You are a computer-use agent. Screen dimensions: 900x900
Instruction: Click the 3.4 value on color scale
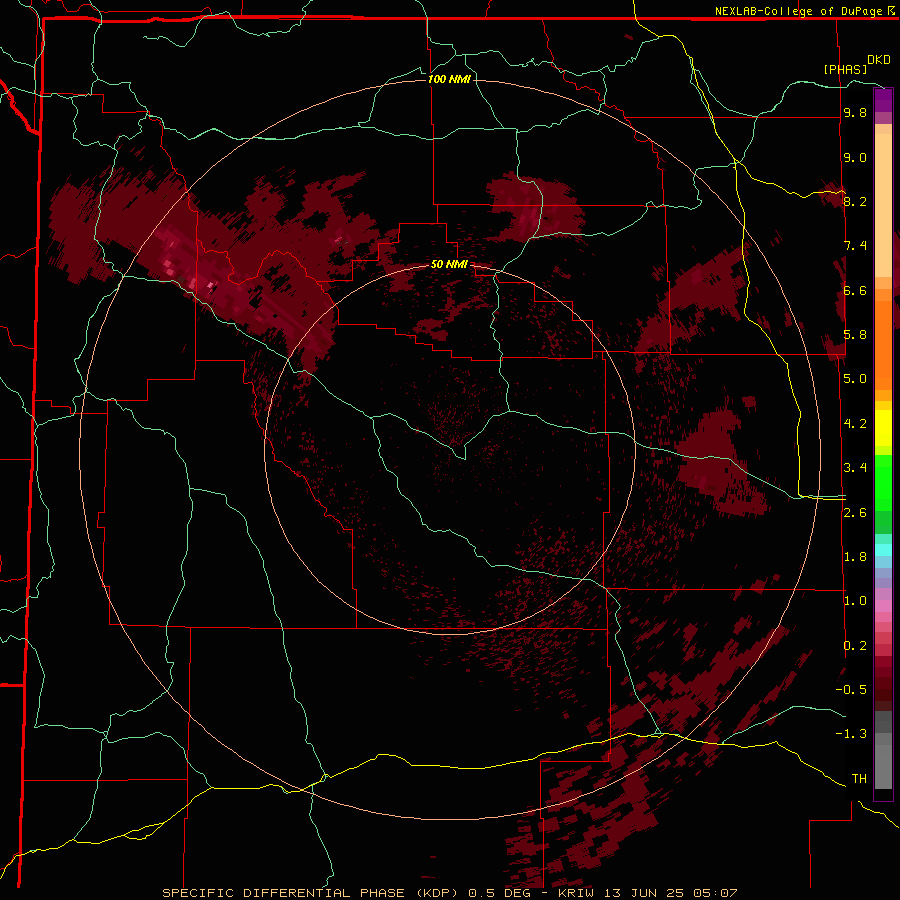click(855, 468)
